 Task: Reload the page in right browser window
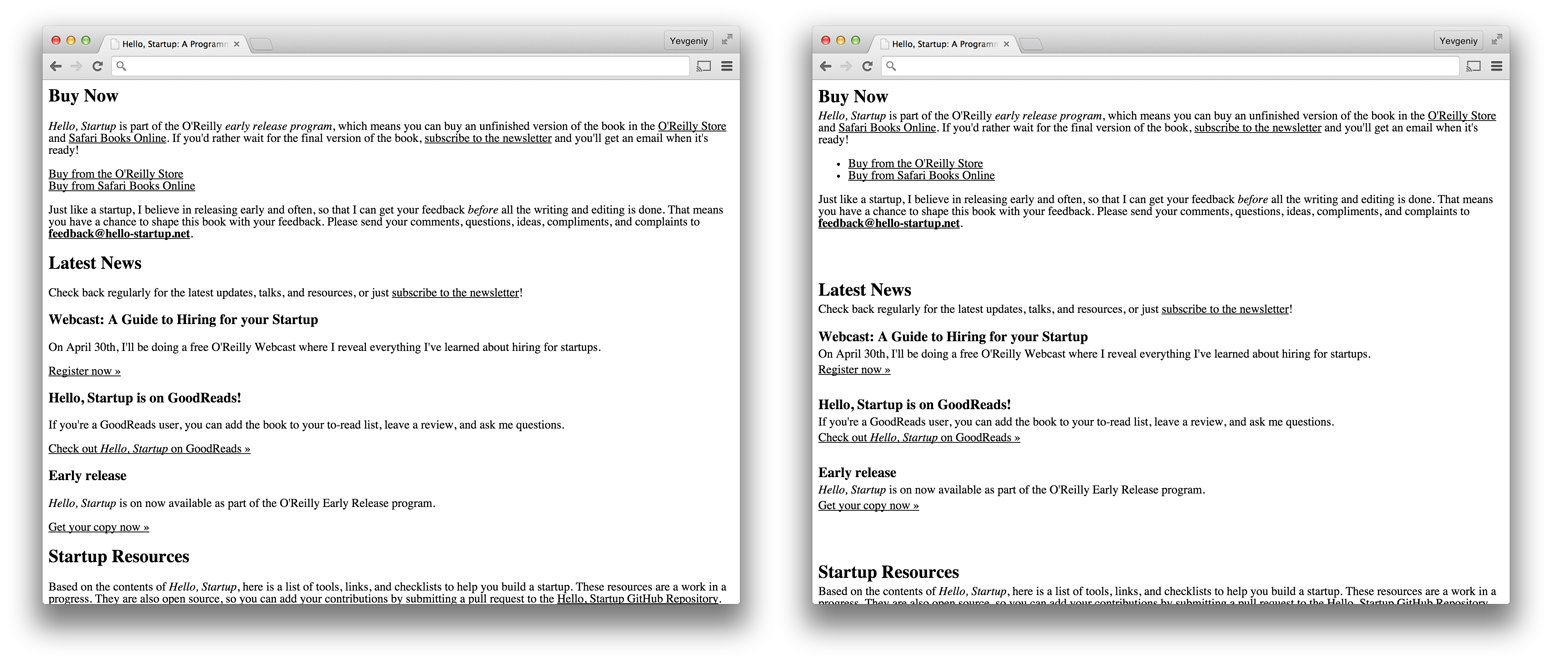(867, 66)
